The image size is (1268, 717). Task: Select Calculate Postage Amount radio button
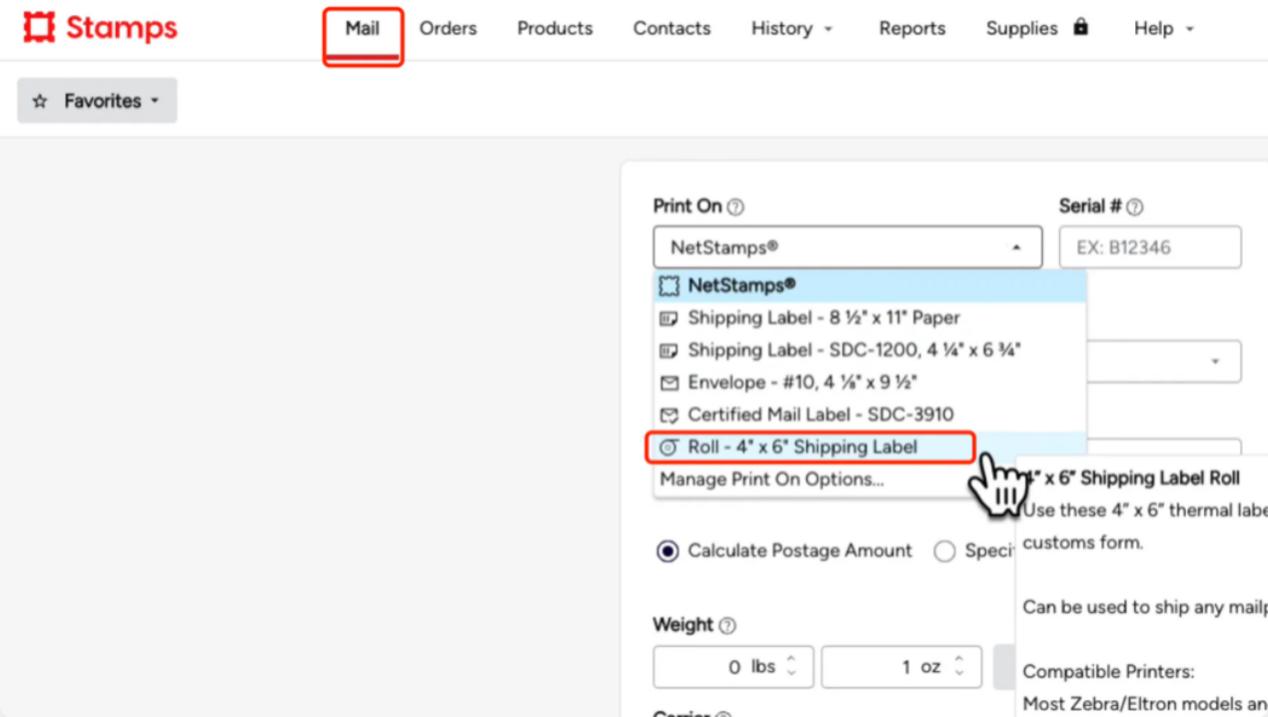[x=667, y=551]
